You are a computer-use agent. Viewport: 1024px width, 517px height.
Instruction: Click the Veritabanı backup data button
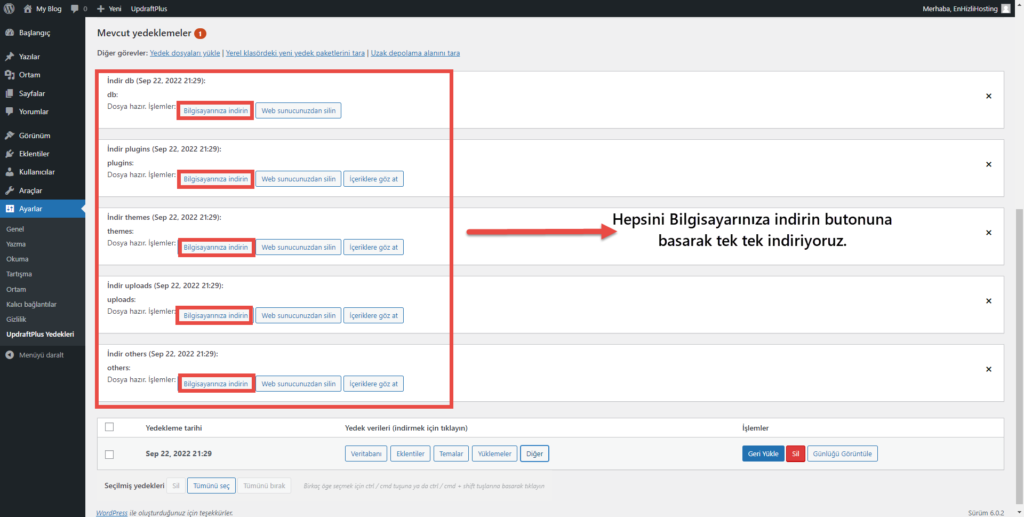point(366,454)
